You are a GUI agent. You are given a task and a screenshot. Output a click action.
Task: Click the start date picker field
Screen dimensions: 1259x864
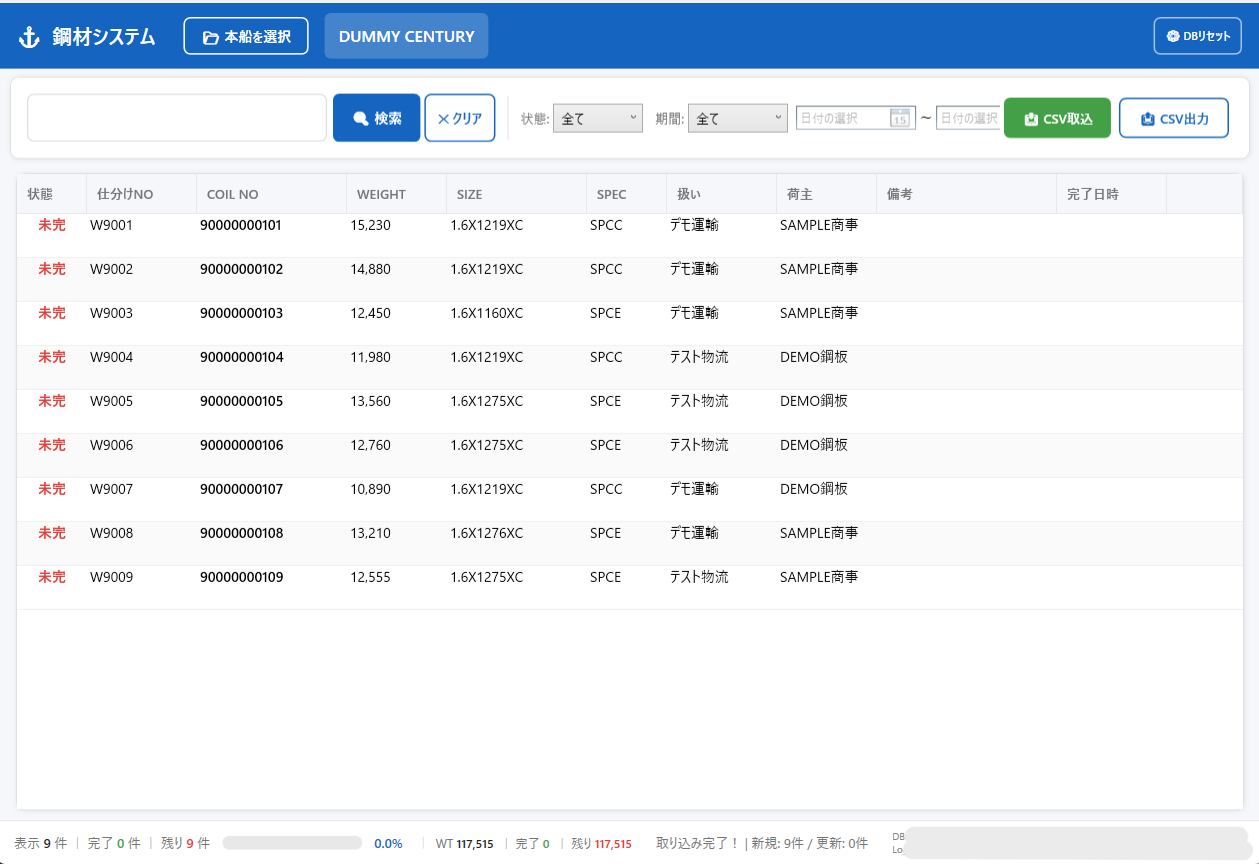point(855,118)
